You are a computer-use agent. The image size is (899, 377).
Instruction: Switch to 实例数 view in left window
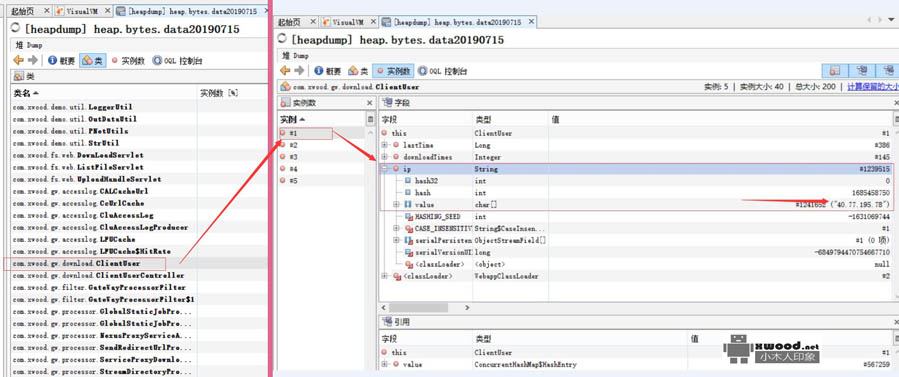[x=127, y=61]
